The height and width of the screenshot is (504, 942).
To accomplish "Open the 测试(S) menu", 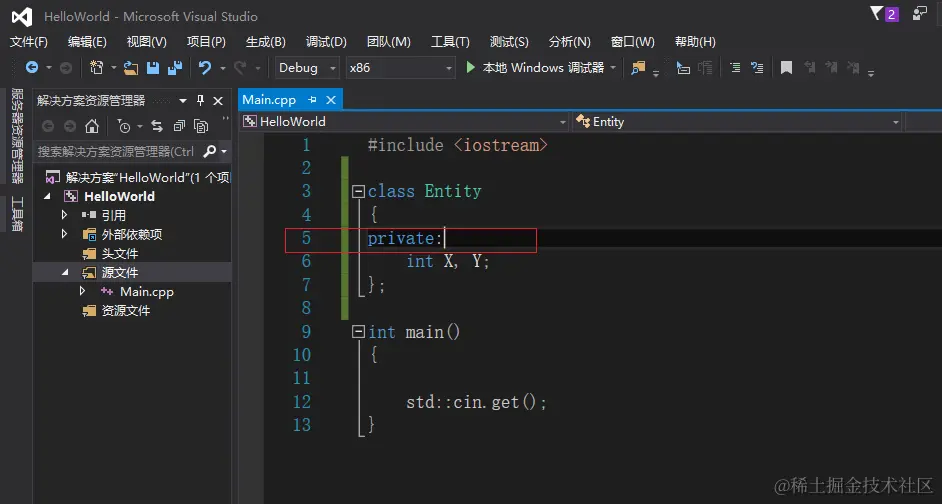I will [509, 41].
